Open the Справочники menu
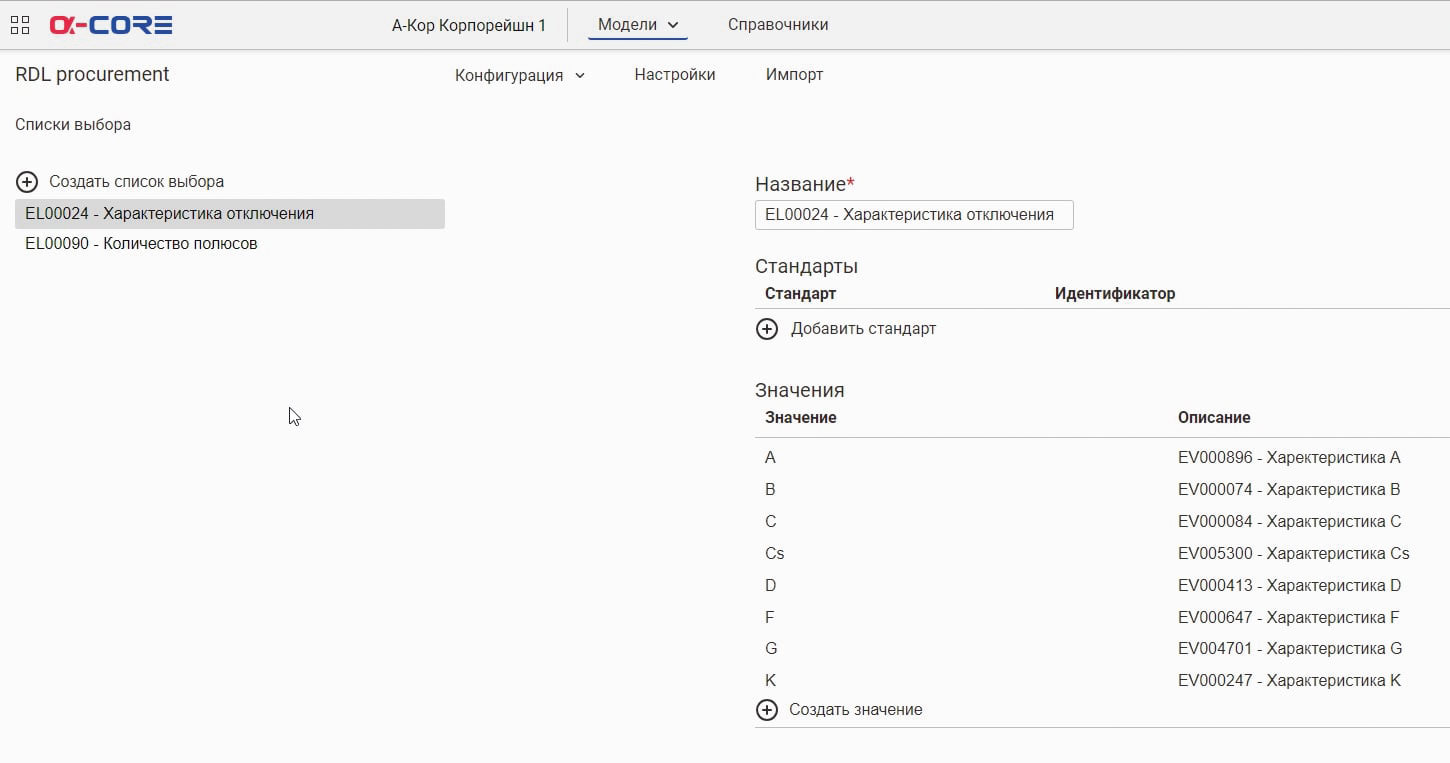Screen dimensions: 1450x763 778,25
